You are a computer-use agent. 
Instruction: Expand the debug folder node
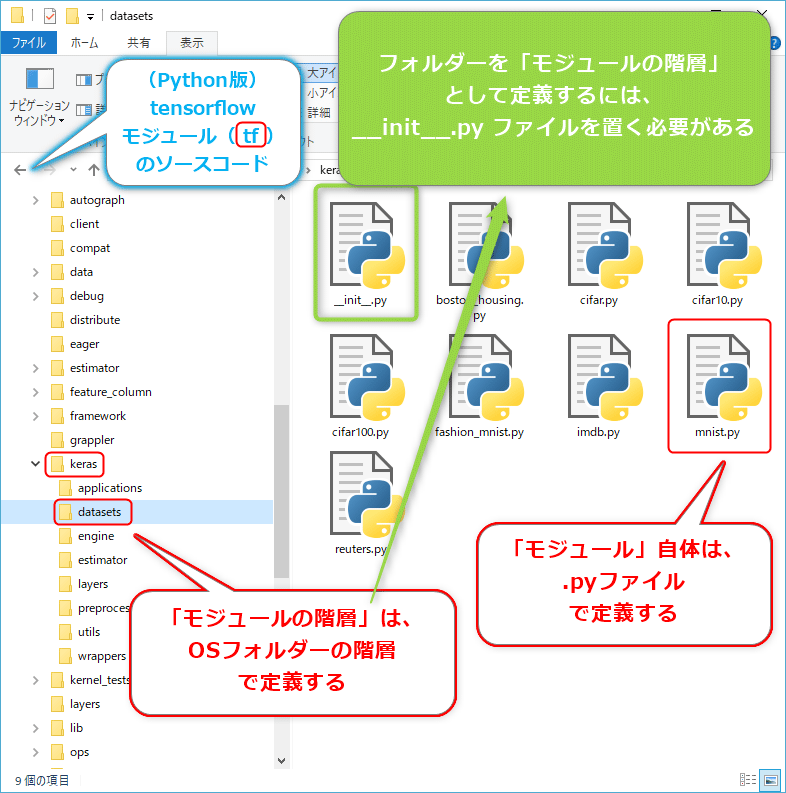[x=35, y=296]
